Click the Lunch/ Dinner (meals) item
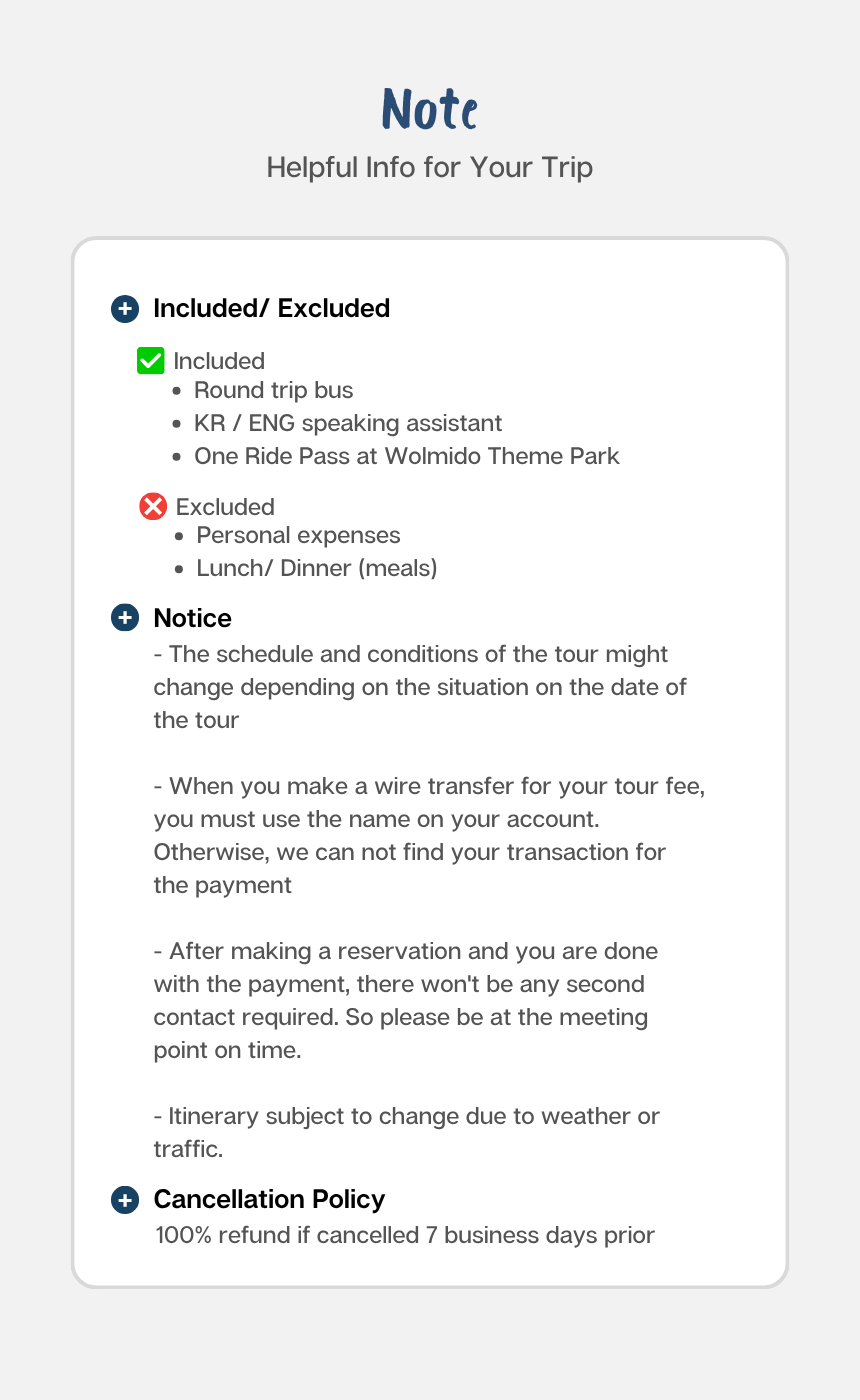 click(x=317, y=568)
